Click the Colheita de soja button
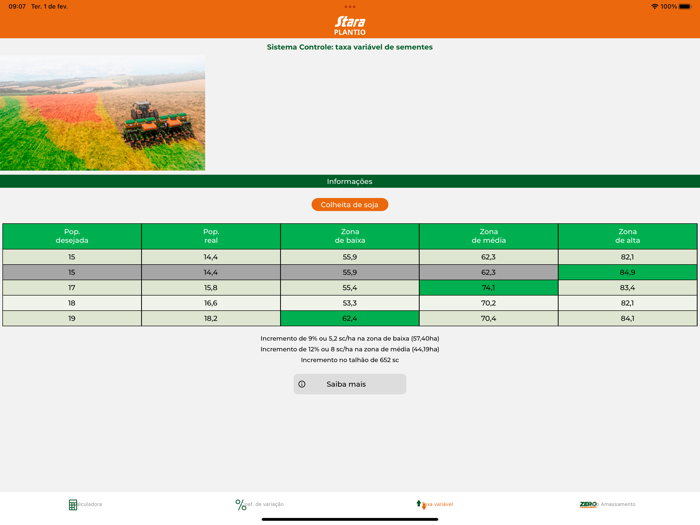This screenshot has width=700, height=525. point(350,204)
